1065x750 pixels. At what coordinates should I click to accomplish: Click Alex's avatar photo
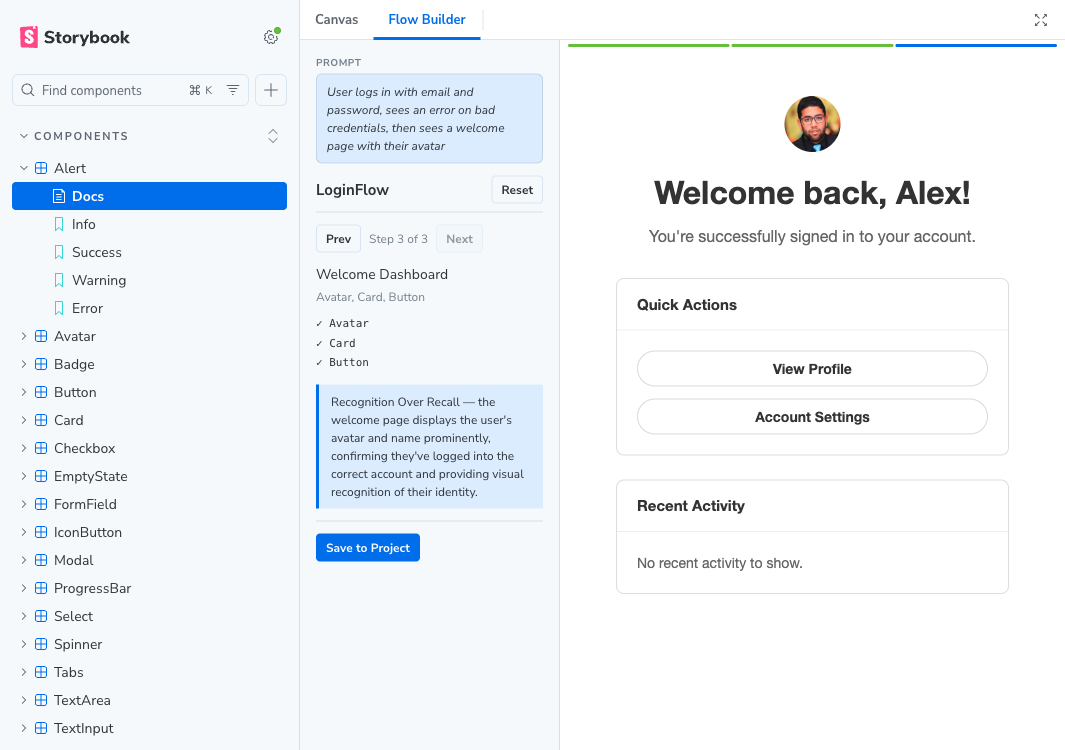(x=812, y=124)
